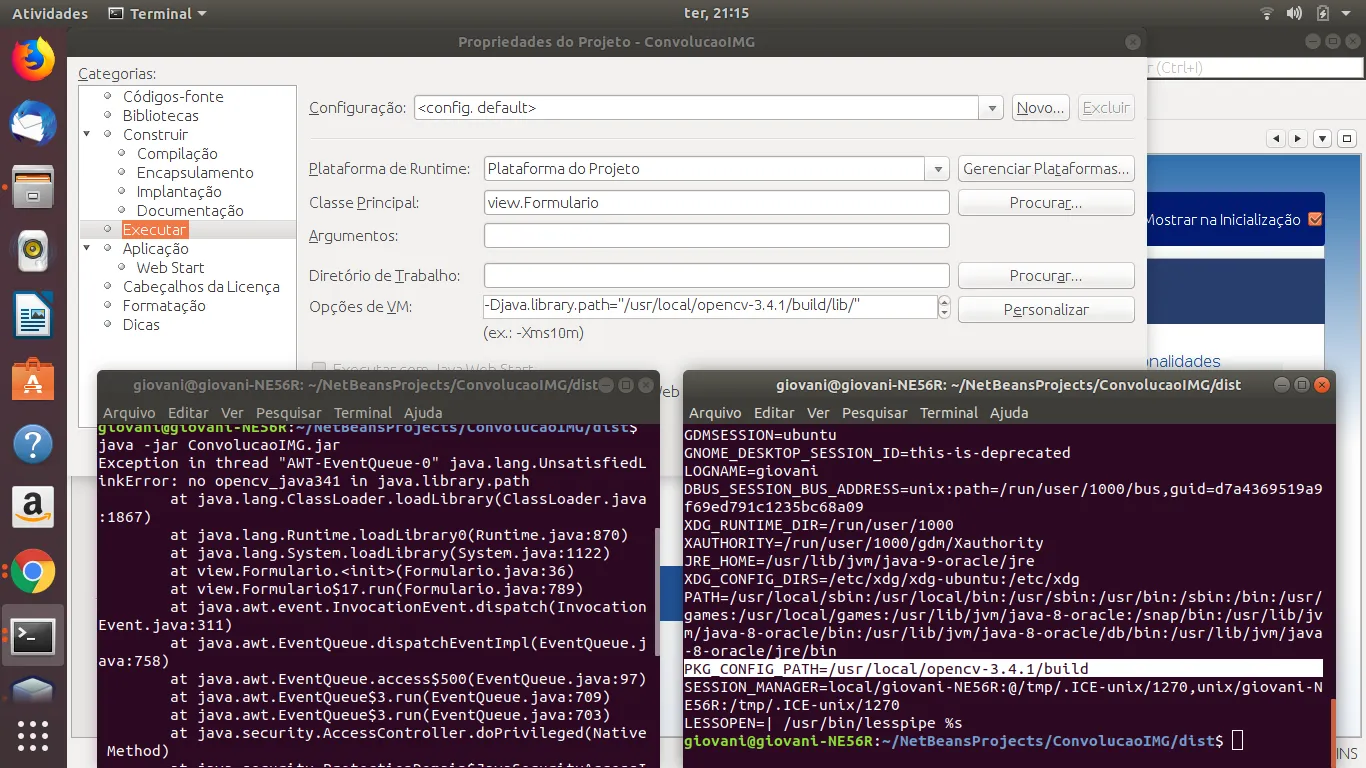
Task: Collapse the Construir category tree node
Action: [x=87, y=134]
